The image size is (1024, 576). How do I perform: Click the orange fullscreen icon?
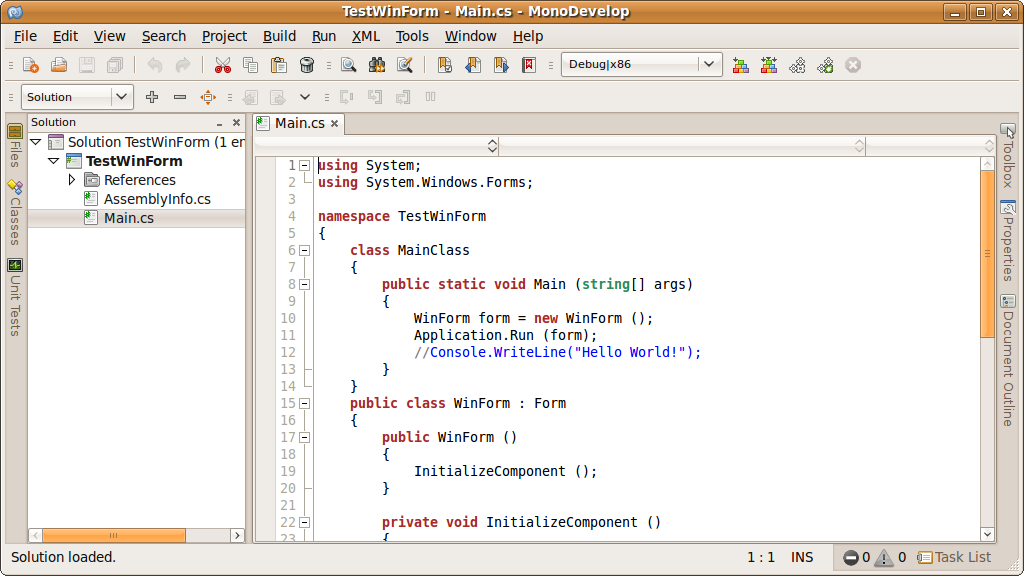208,97
